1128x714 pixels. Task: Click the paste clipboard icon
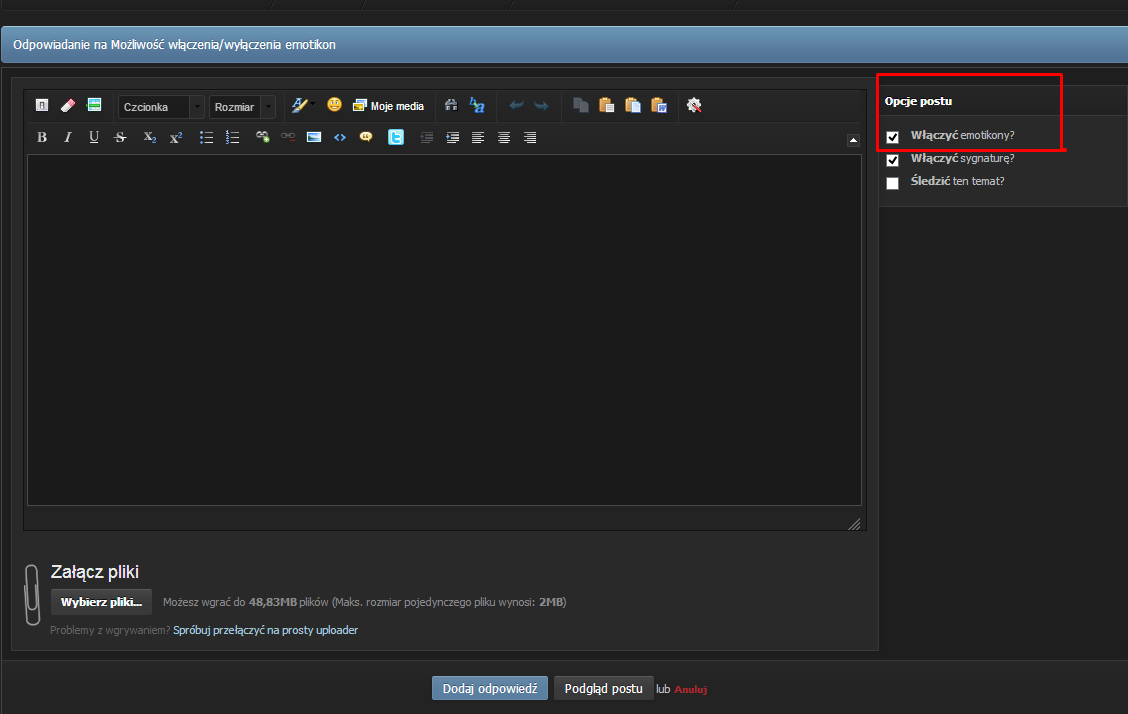click(606, 106)
